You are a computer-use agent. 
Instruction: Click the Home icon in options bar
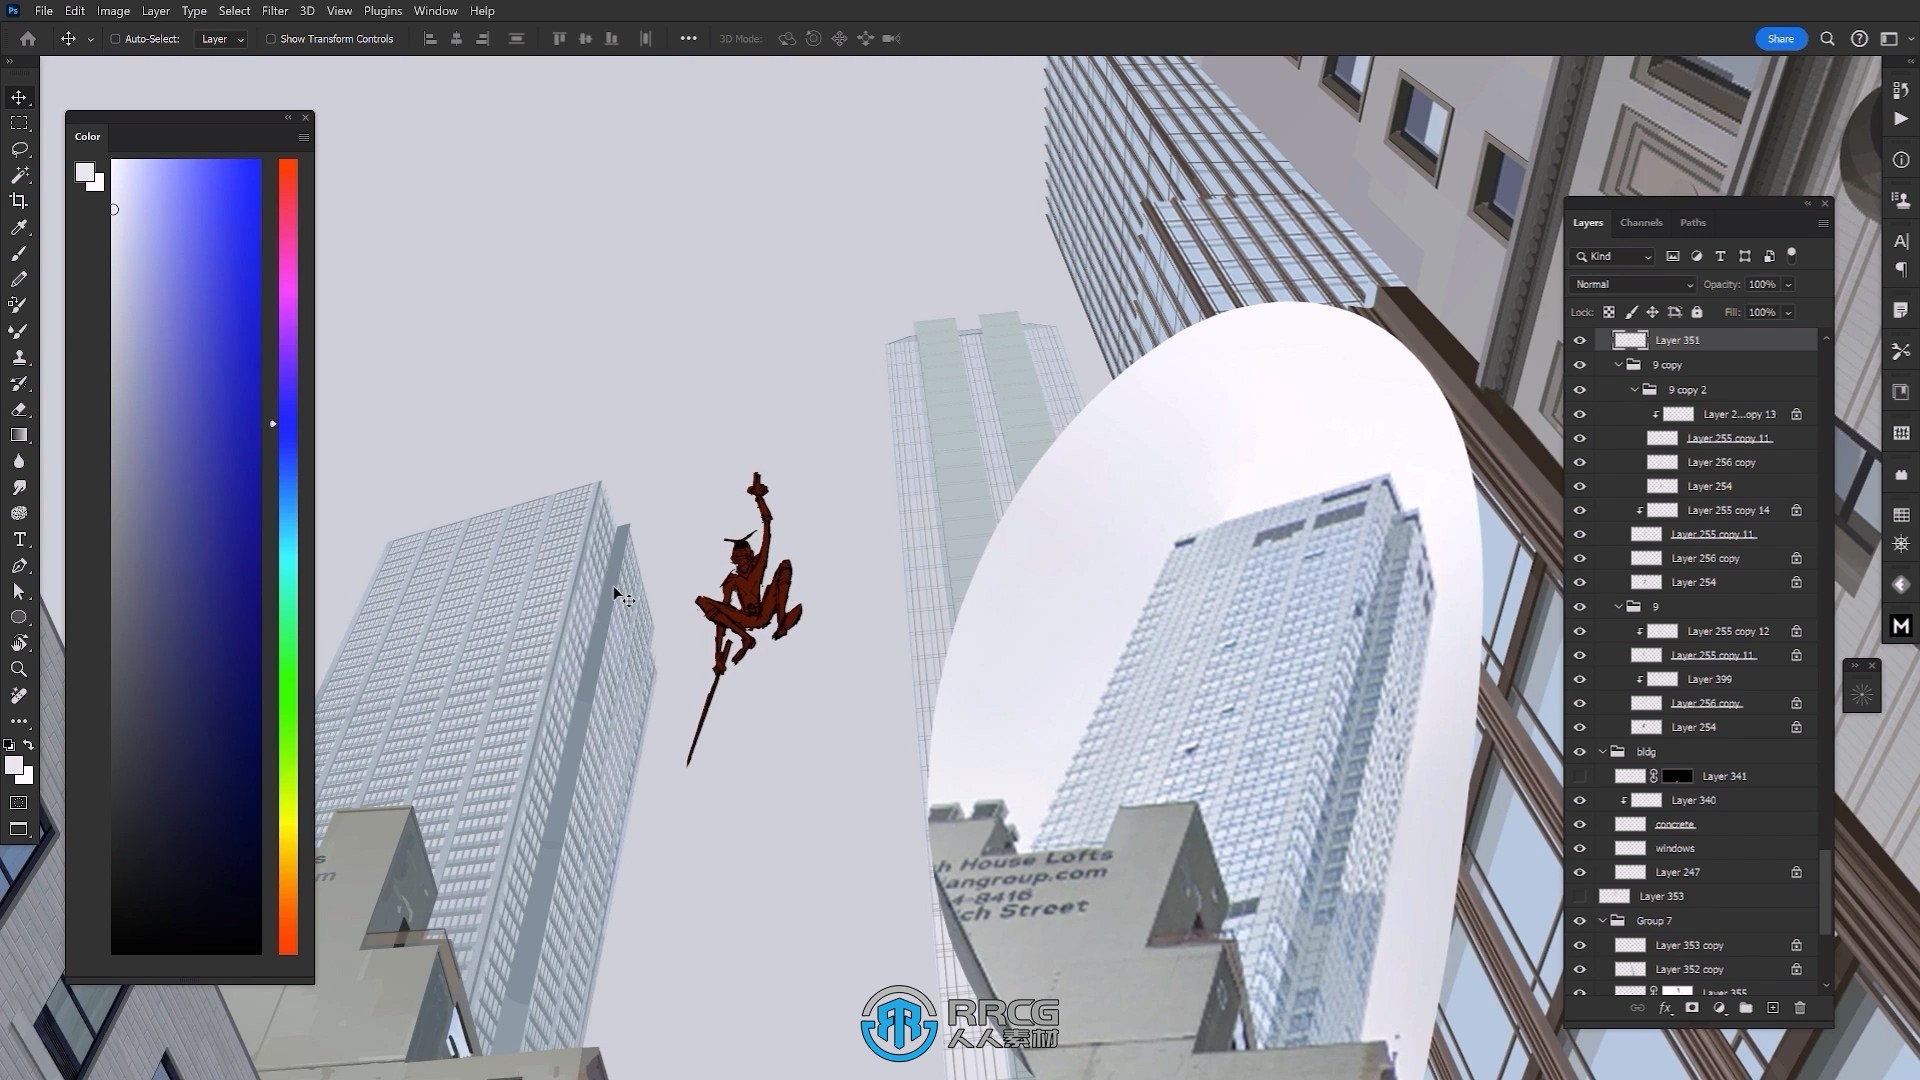coord(28,39)
